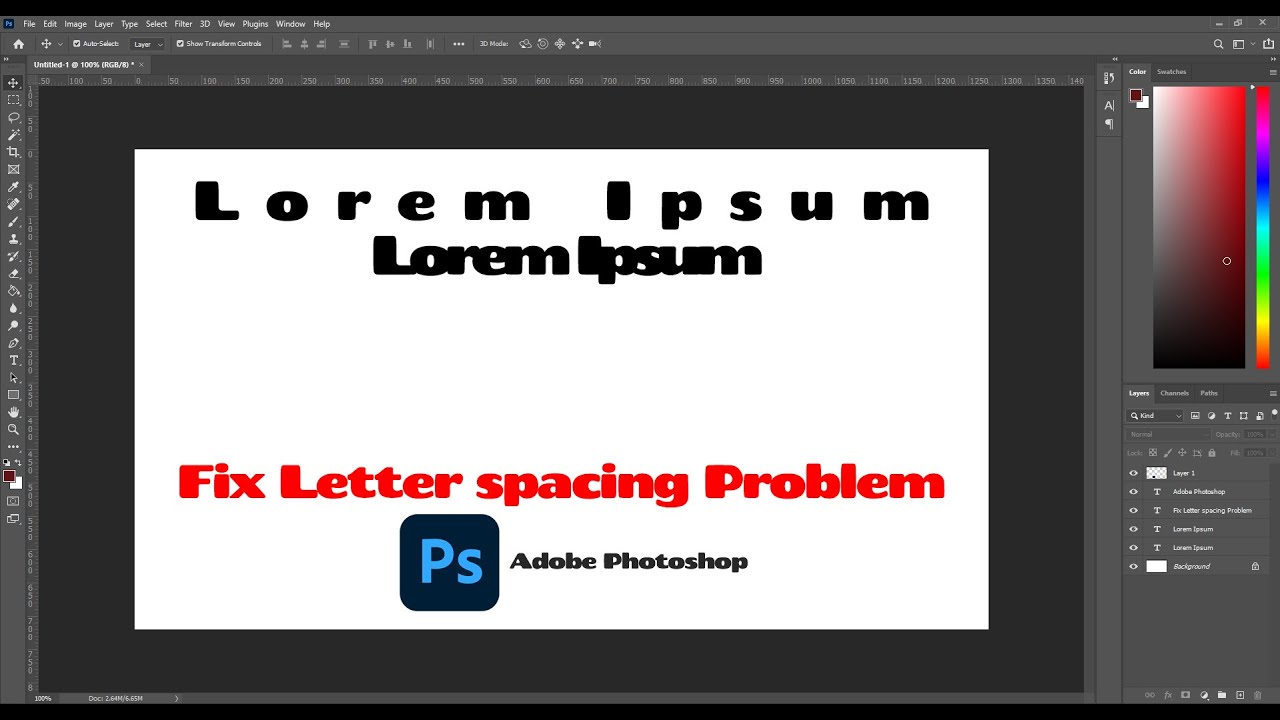The image size is (1280, 720).
Task: Select the Zoom tool
Action: [14, 429]
